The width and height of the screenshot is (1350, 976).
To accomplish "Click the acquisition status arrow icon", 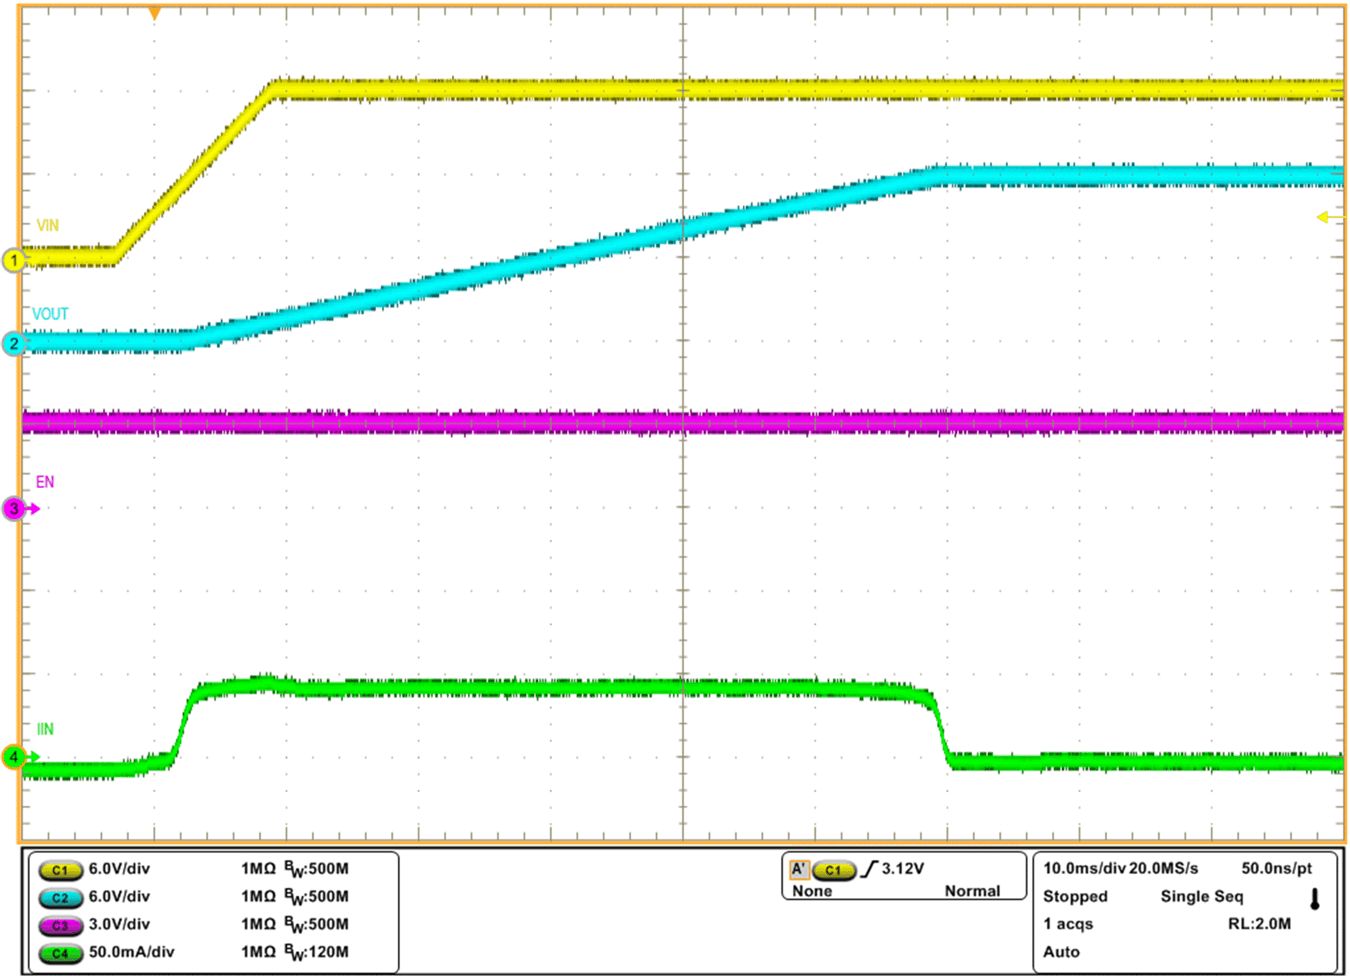I will point(1317,898).
